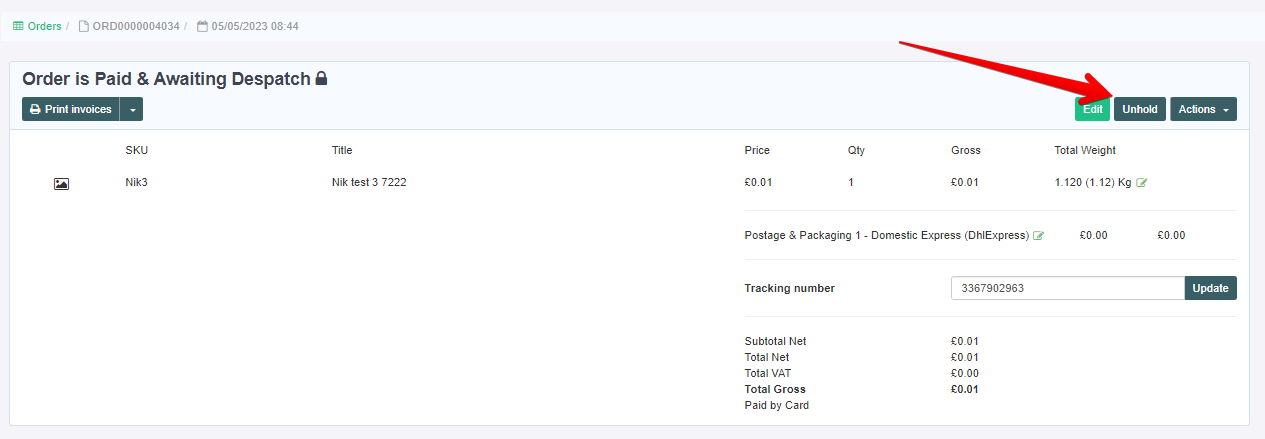Go to Orders breadcrumb link
Image resolution: width=1265 pixels, height=439 pixels.
(44, 26)
